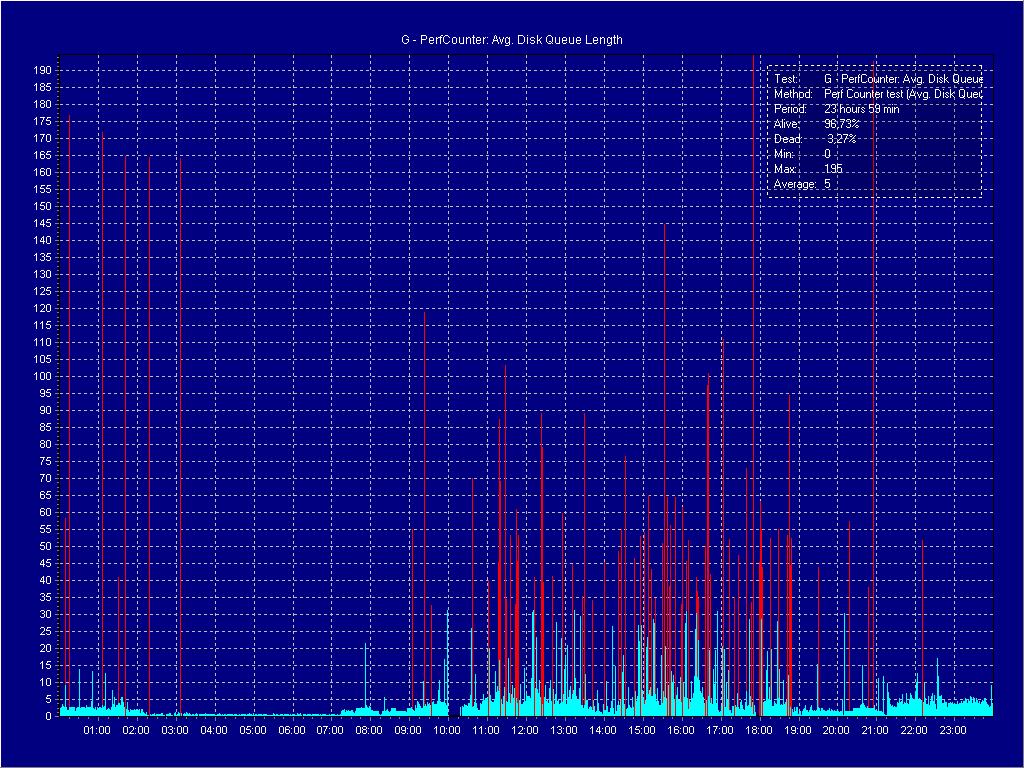The height and width of the screenshot is (768, 1024).
Task: Click the 06:00 time axis label
Action: [x=291, y=731]
